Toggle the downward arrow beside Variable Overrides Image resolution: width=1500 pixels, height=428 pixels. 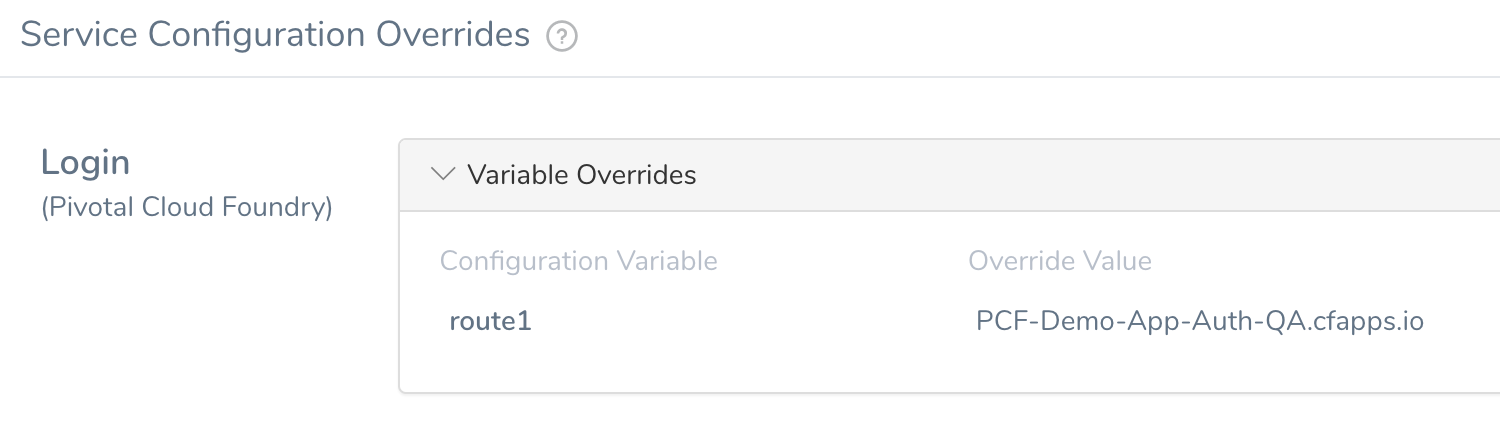coord(442,174)
